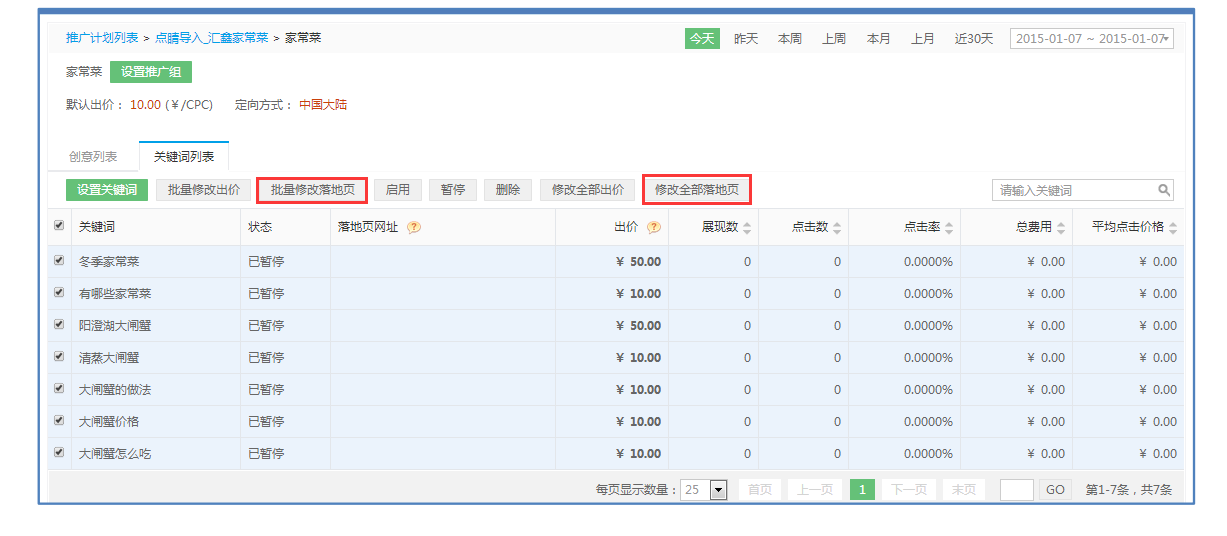Focus the 请输入关键词 search field
The image size is (1227, 536).
tap(1075, 190)
